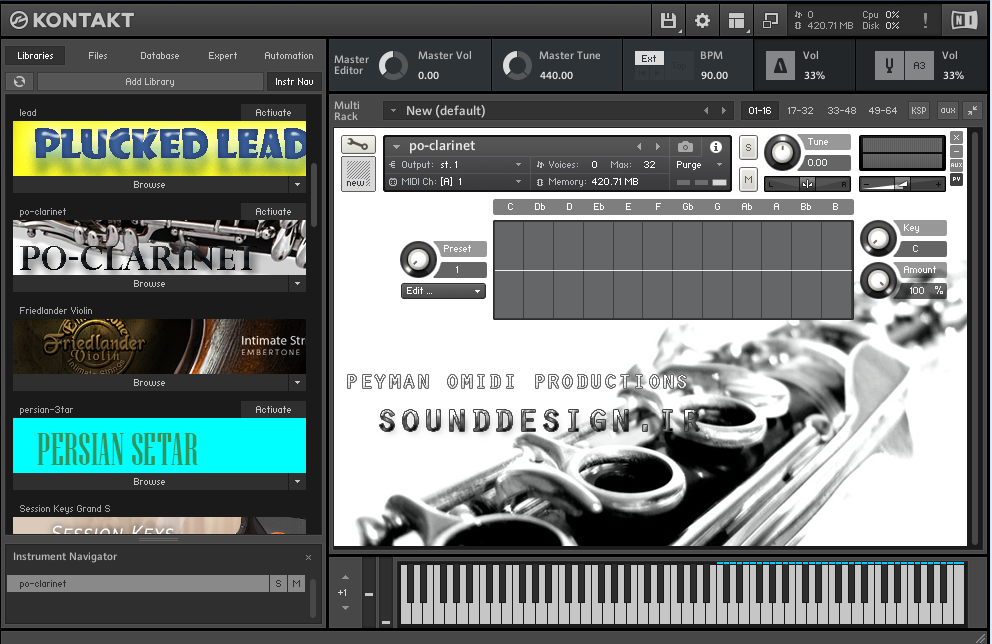Switch to the Libraries tab
This screenshot has height=644, width=992.
(35, 56)
